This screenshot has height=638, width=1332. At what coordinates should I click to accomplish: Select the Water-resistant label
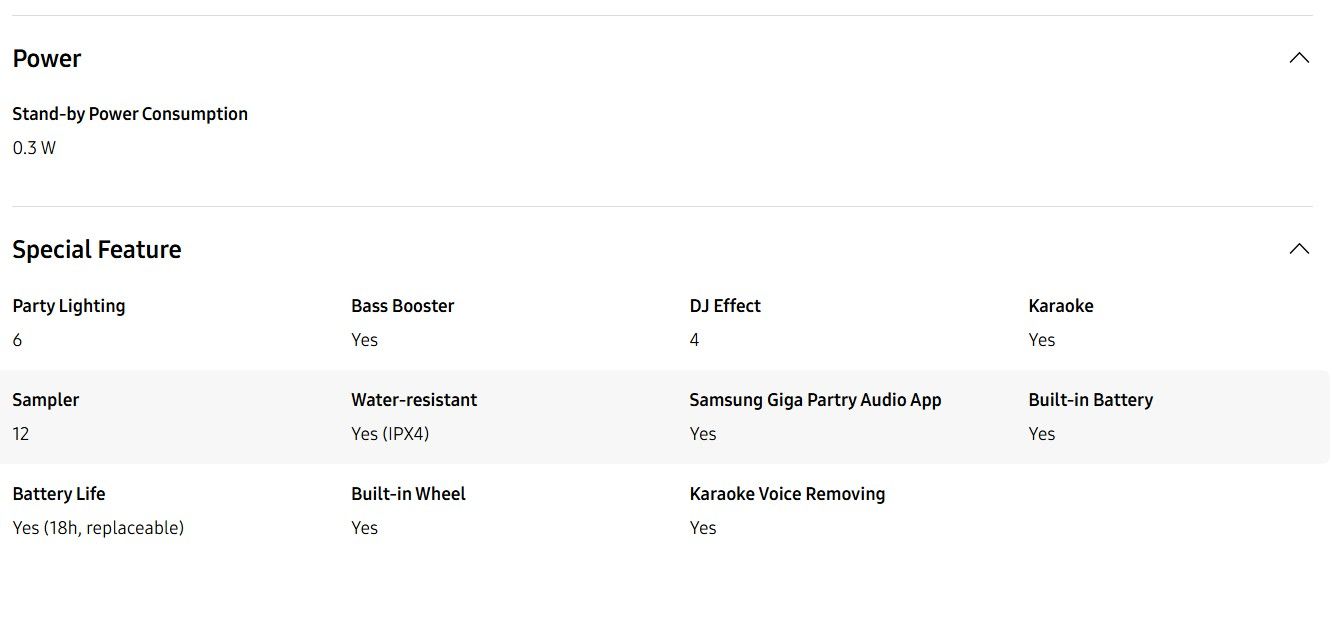[x=414, y=400]
